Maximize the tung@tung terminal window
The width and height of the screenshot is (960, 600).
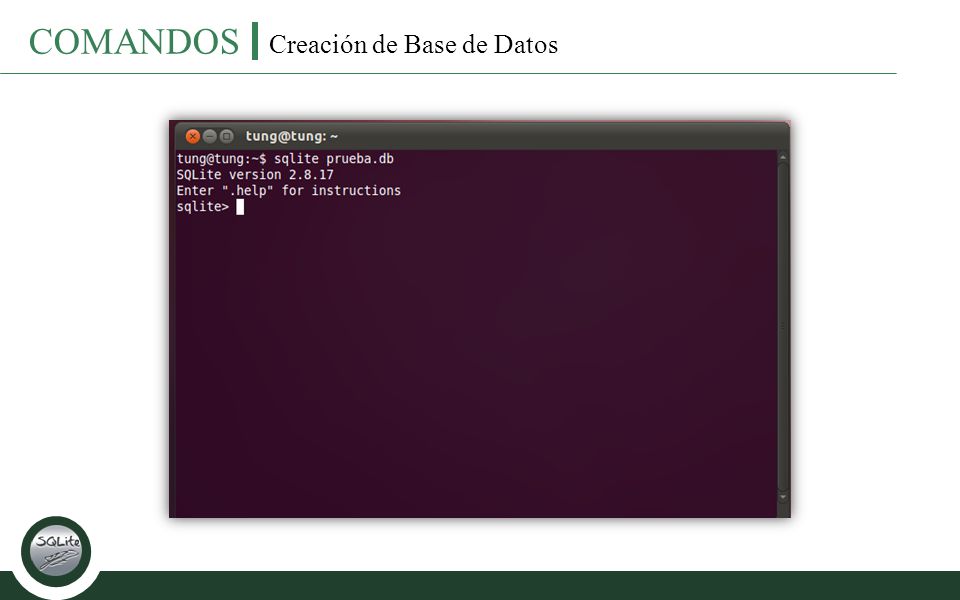[x=226, y=136]
